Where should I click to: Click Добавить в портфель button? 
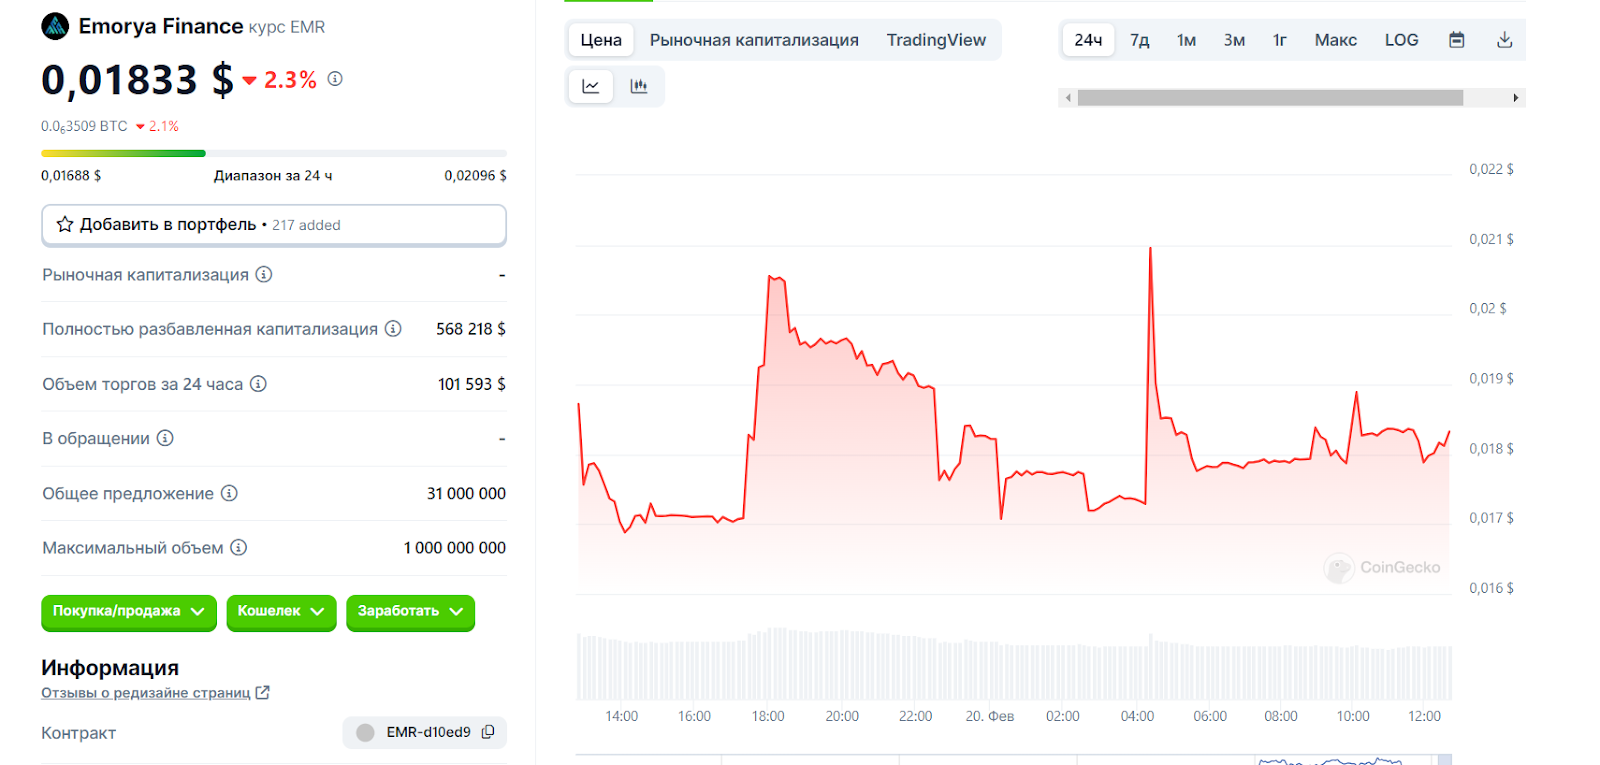273,225
